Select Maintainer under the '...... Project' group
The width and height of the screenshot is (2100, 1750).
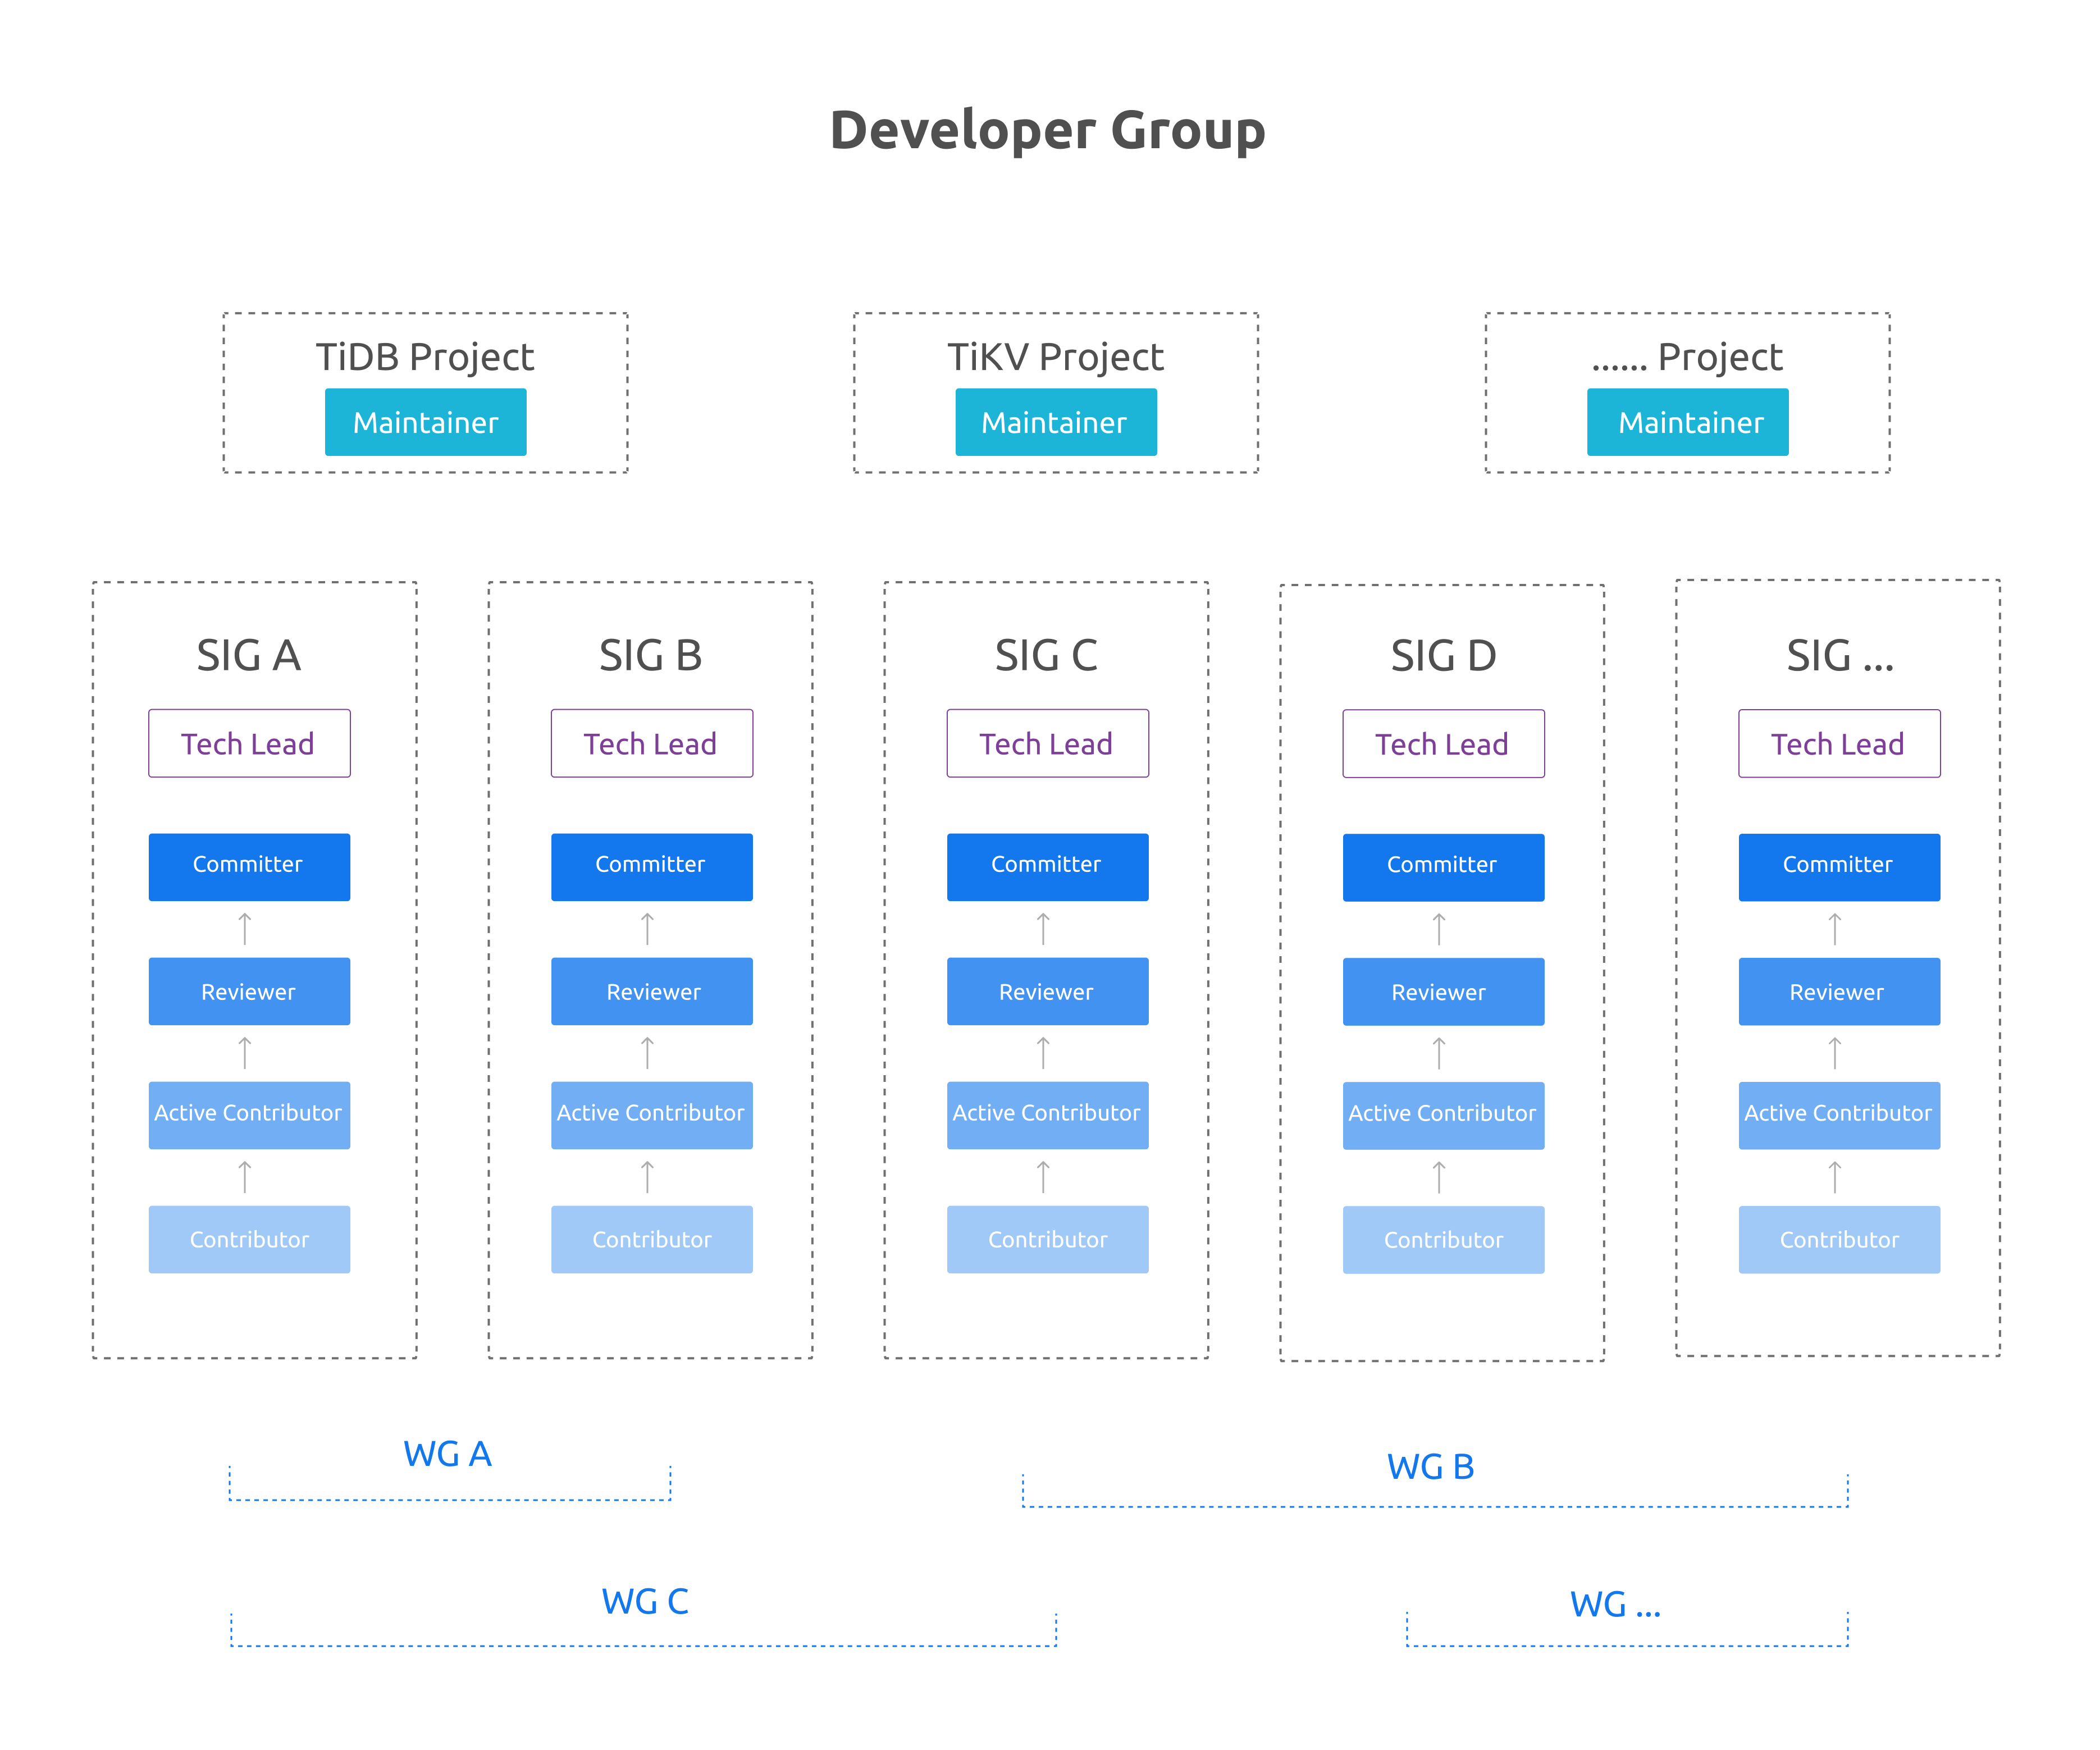[1687, 422]
